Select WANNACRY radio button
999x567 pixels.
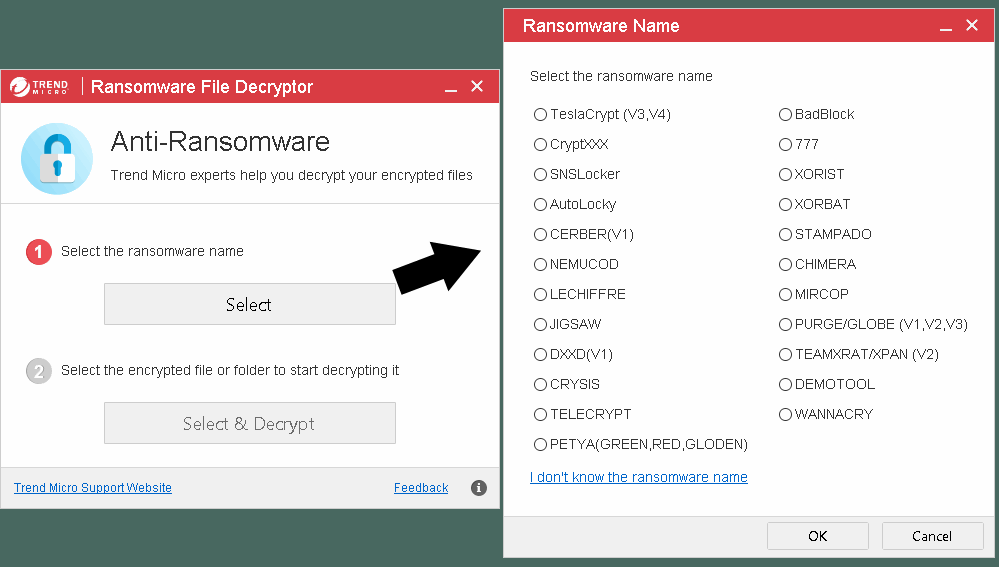[x=786, y=415]
